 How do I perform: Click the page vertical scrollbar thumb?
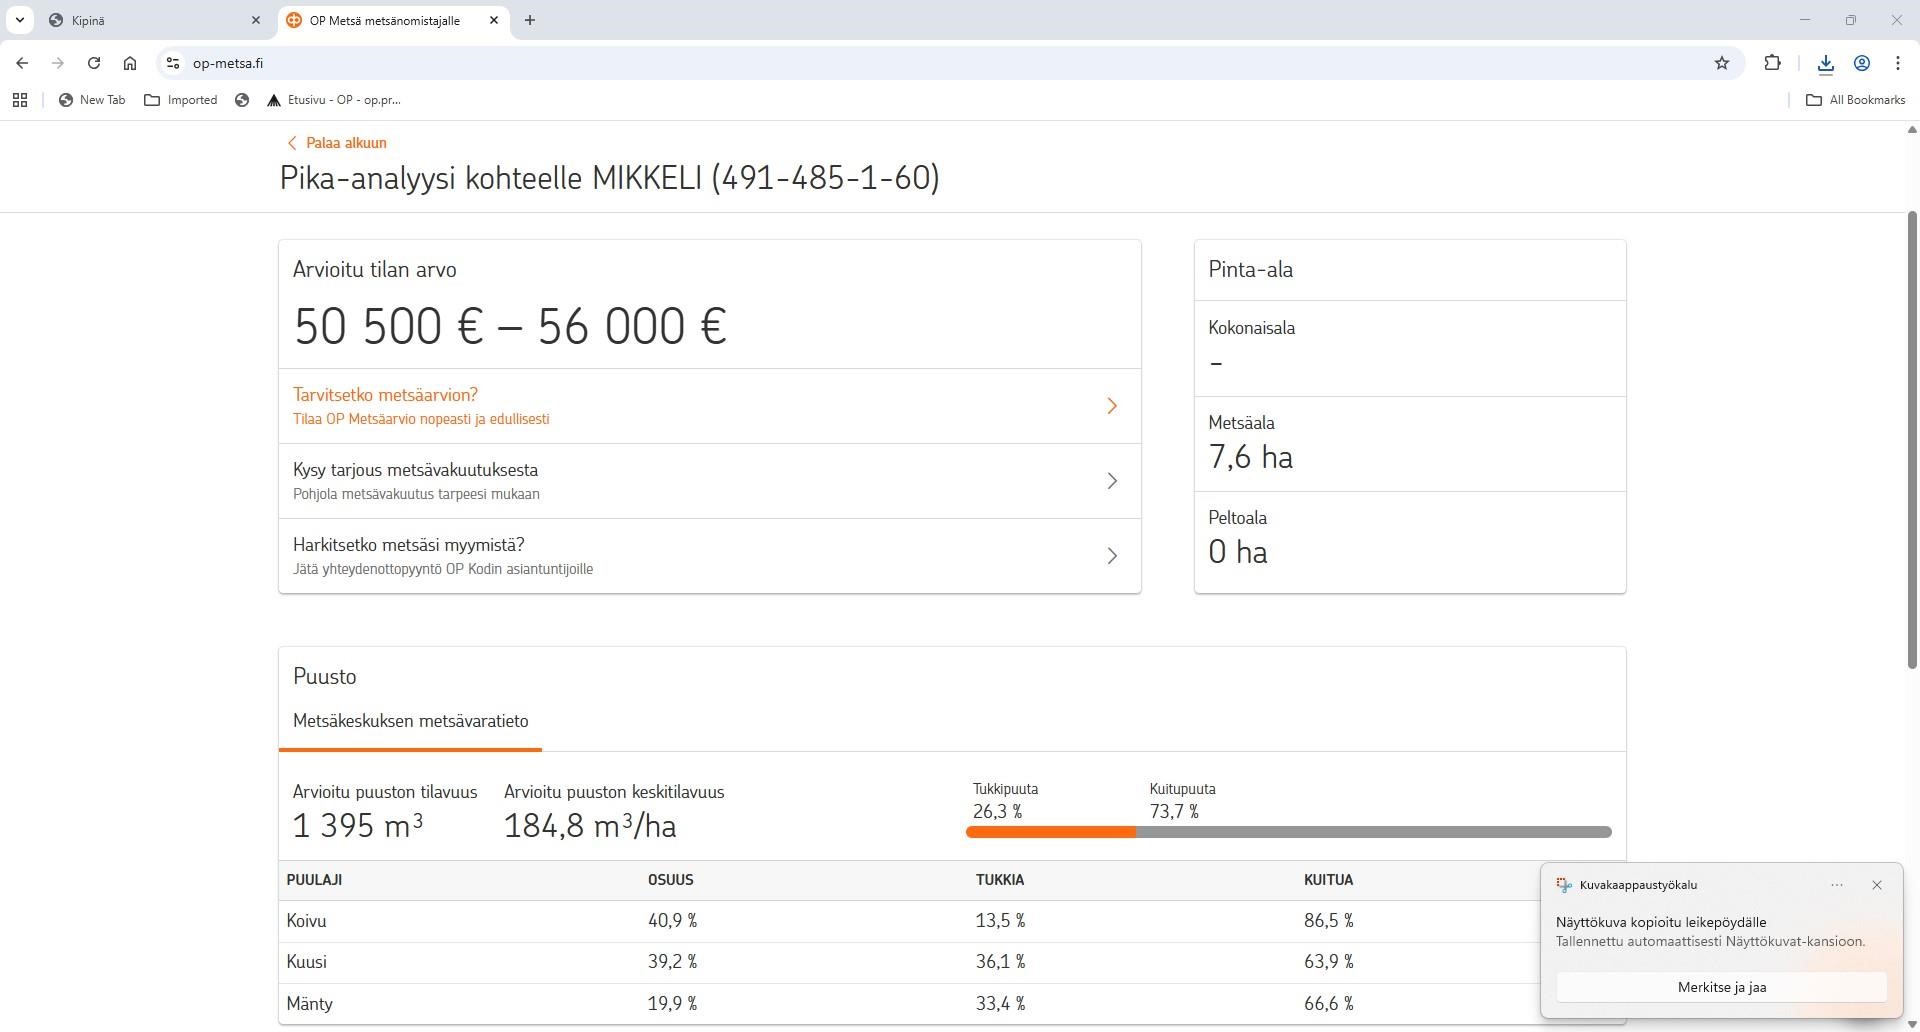click(x=1912, y=440)
